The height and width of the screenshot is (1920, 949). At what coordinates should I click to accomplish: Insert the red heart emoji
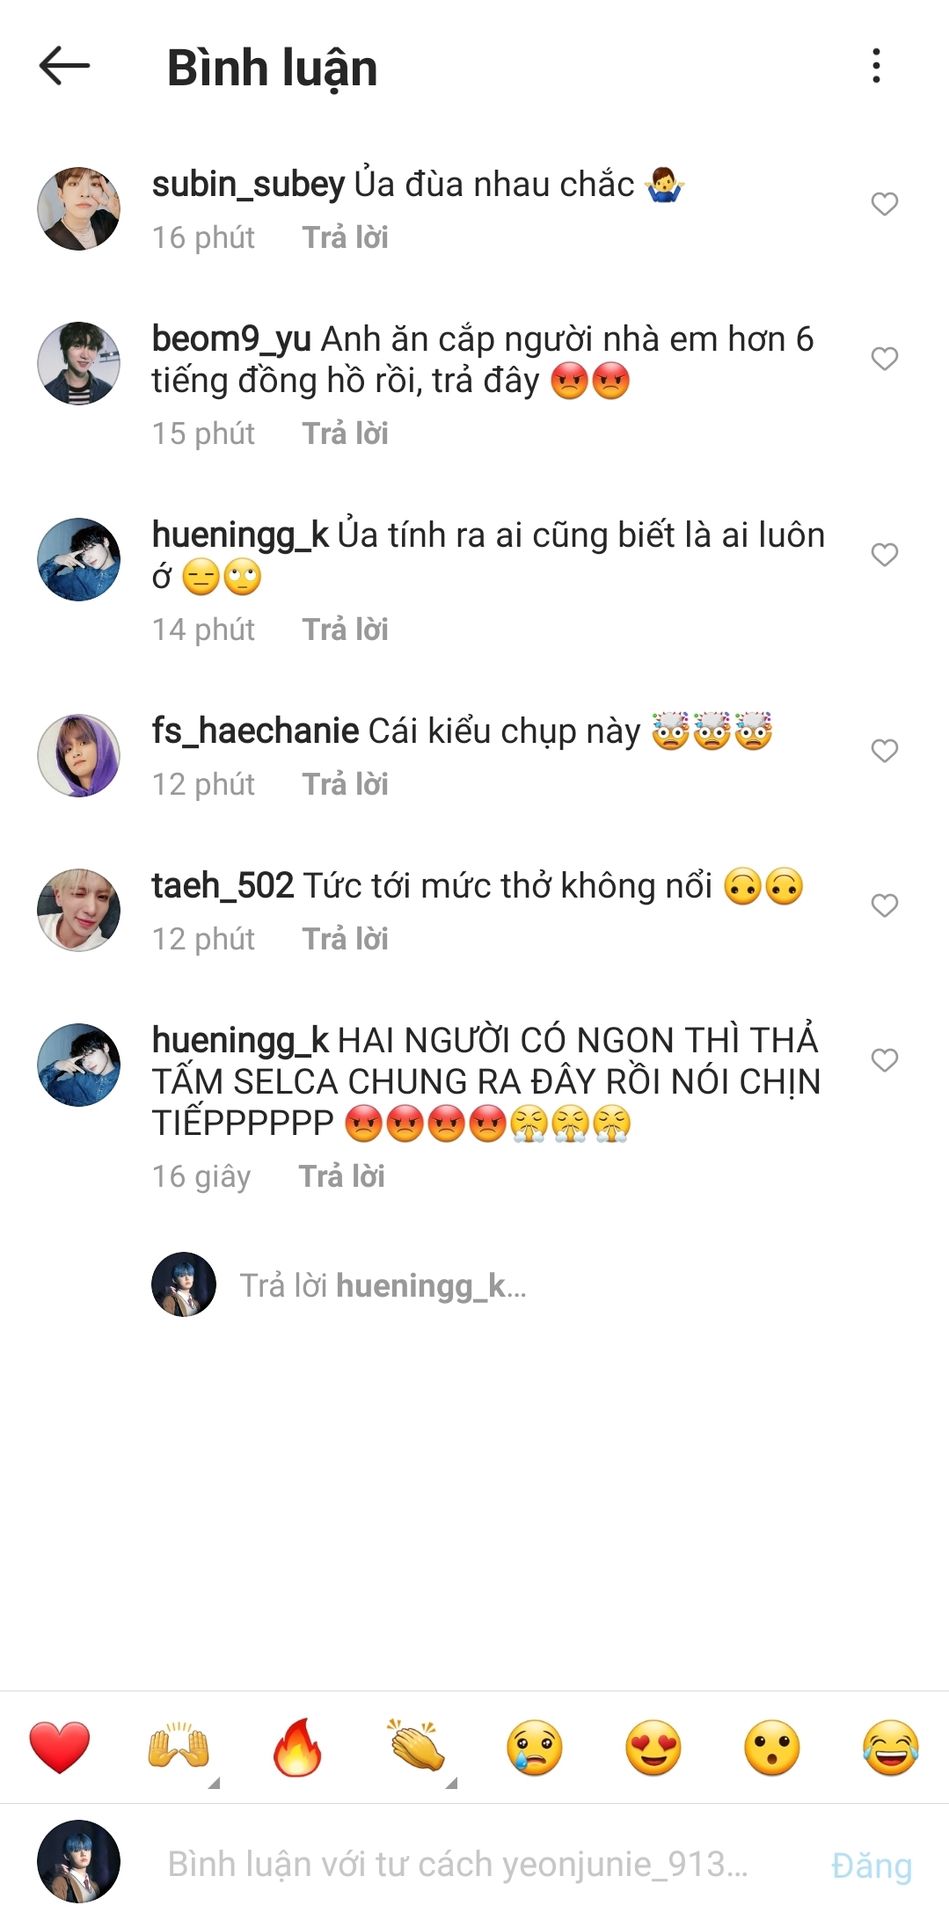point(60,1747)
